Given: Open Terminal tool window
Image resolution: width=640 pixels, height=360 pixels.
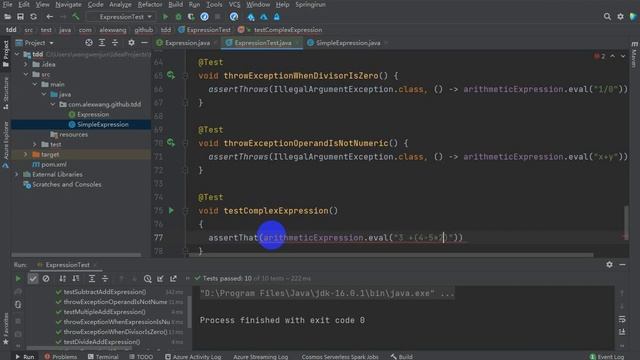Looking at the screenshot, I should 103,356.
